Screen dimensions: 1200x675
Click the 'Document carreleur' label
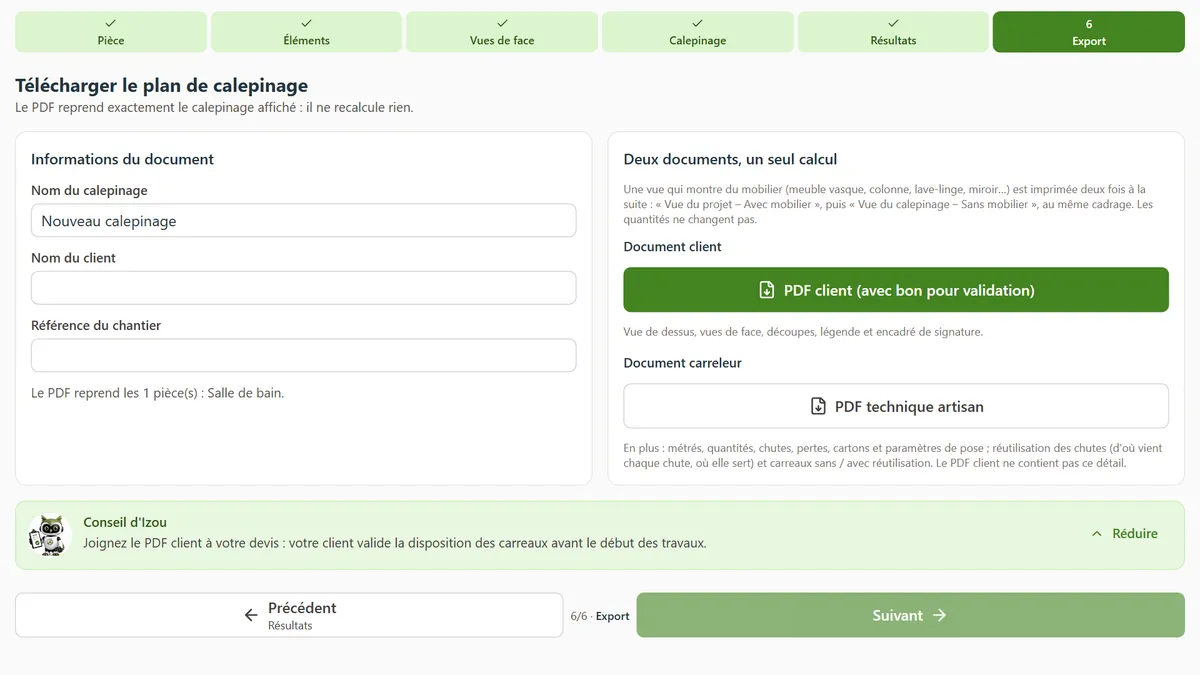pyautogui.click(x=682, y=363)
